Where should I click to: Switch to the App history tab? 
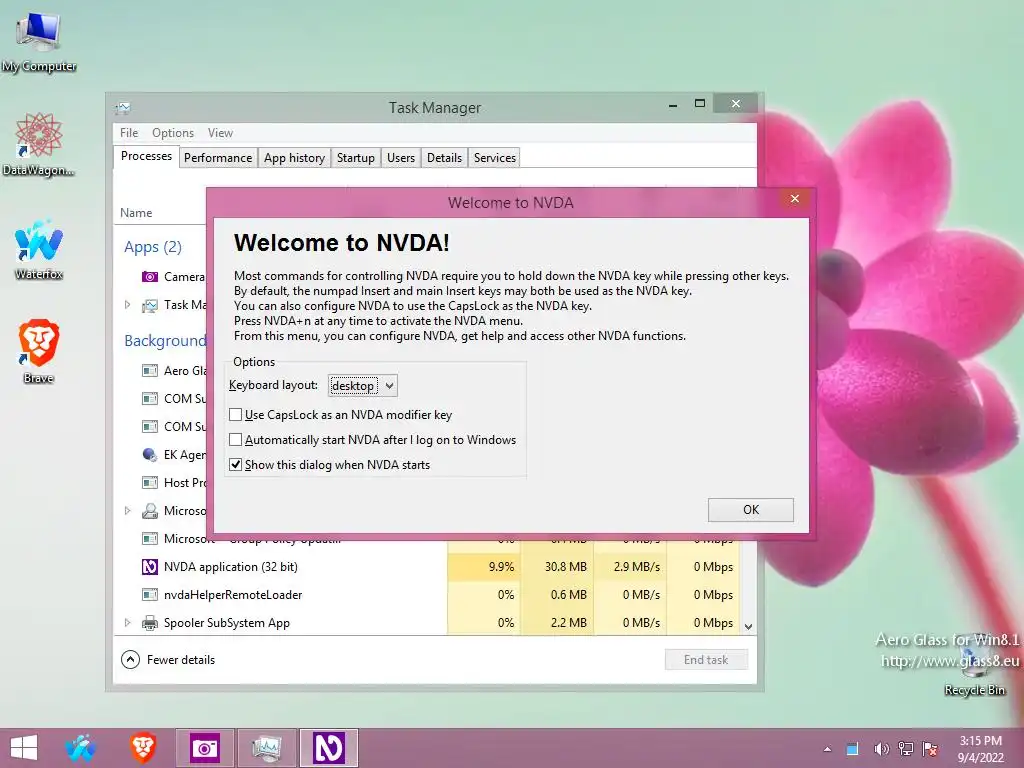[x=294, y=157]
